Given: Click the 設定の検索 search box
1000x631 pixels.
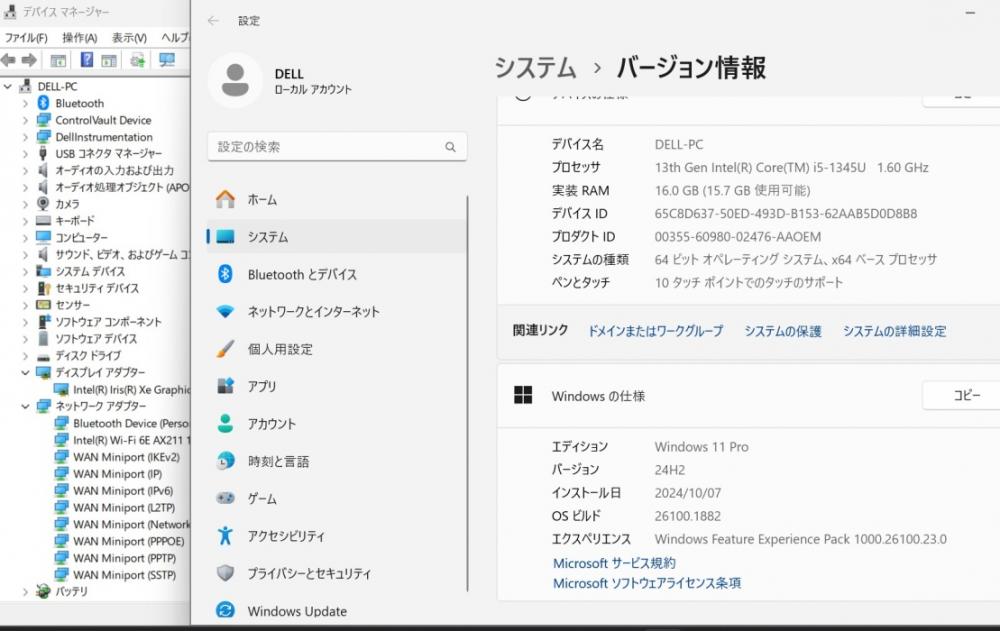Looking at the screenshot, I should [x=337, y=147].
